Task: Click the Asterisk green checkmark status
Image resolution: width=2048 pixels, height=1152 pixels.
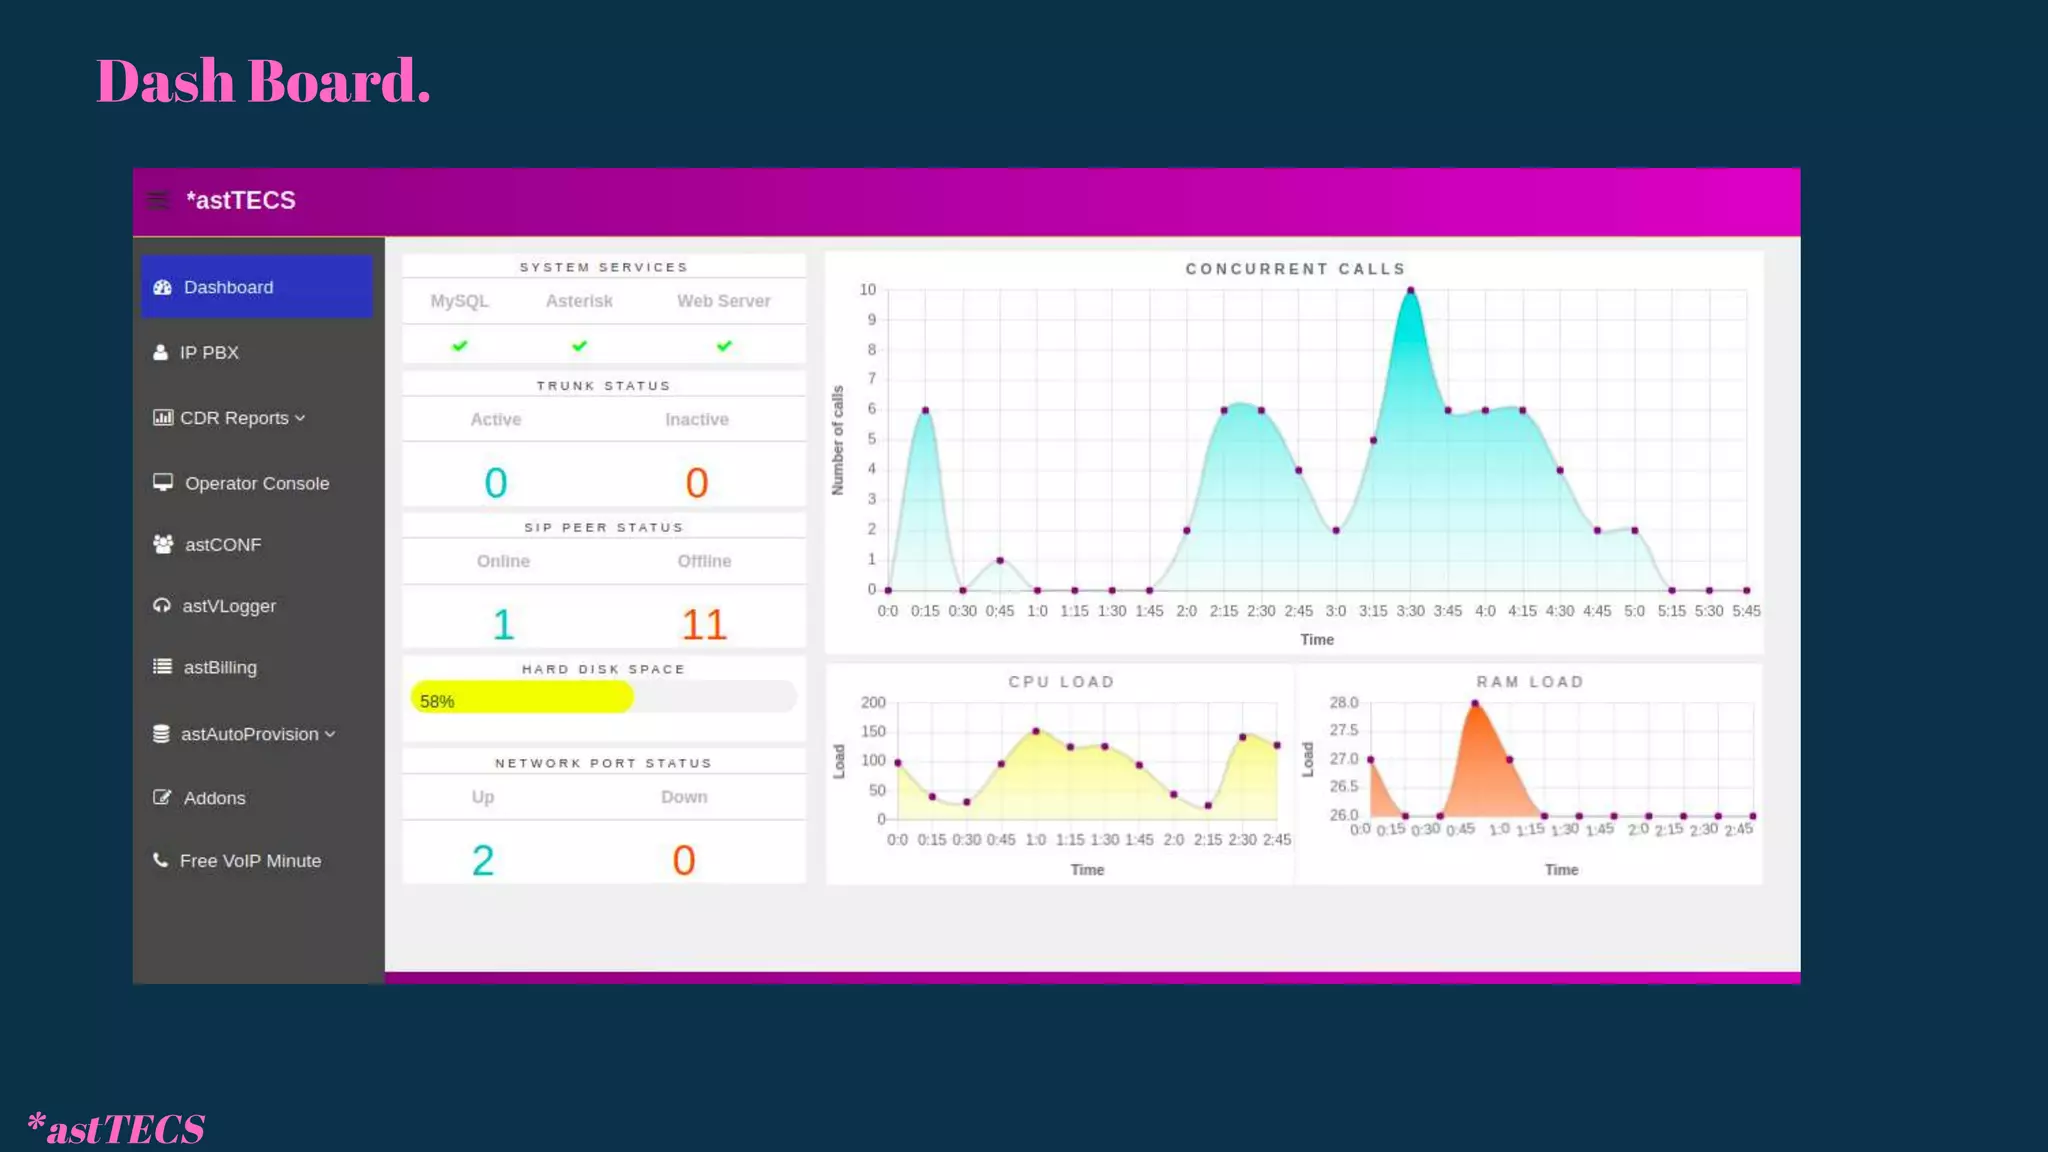Action: [579, 346]
